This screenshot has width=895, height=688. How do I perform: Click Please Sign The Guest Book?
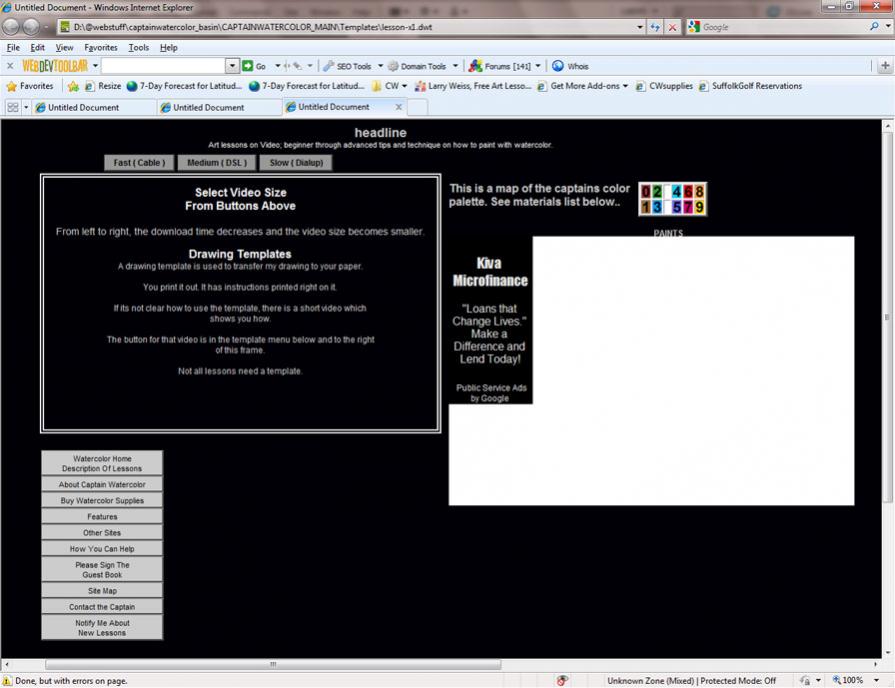point(102,570)
